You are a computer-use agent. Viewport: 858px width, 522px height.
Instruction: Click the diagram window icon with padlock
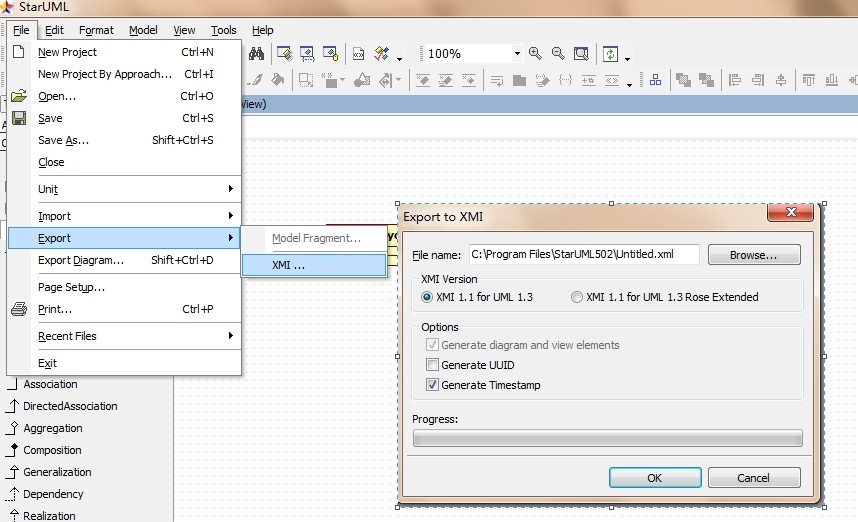[x=331, y=53]
